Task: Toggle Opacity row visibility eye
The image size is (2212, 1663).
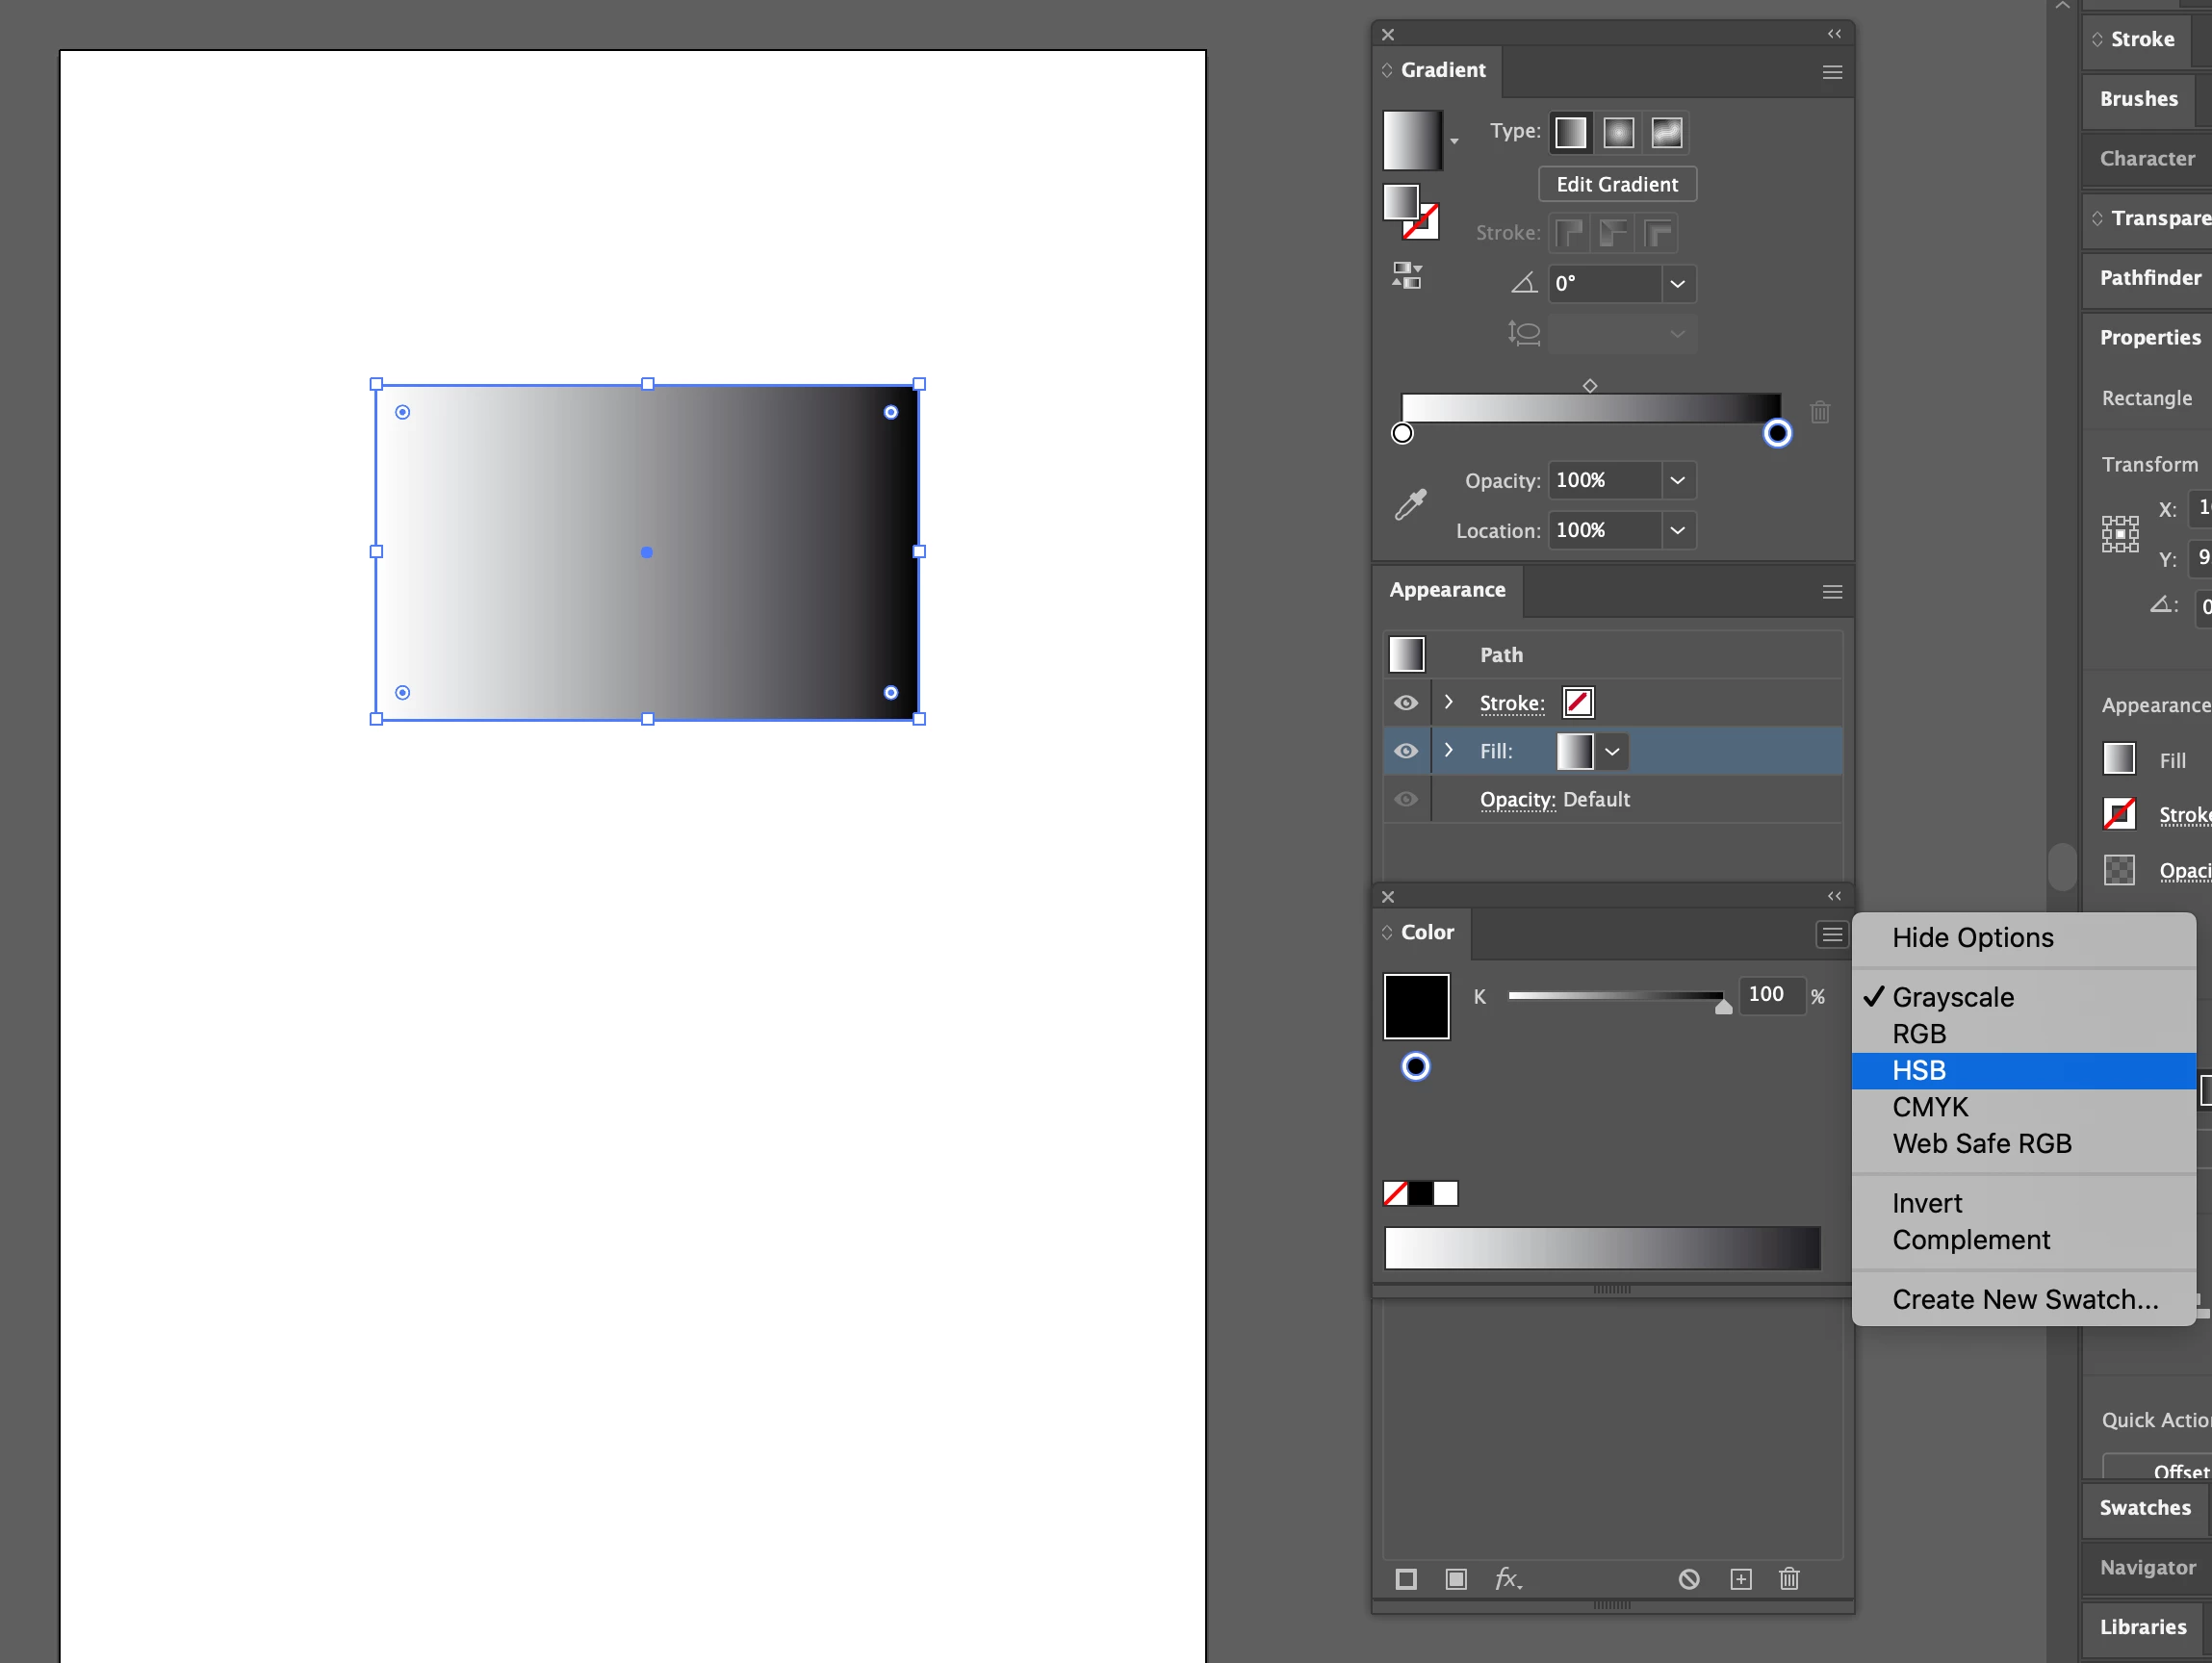Action: click(1406, 799)
